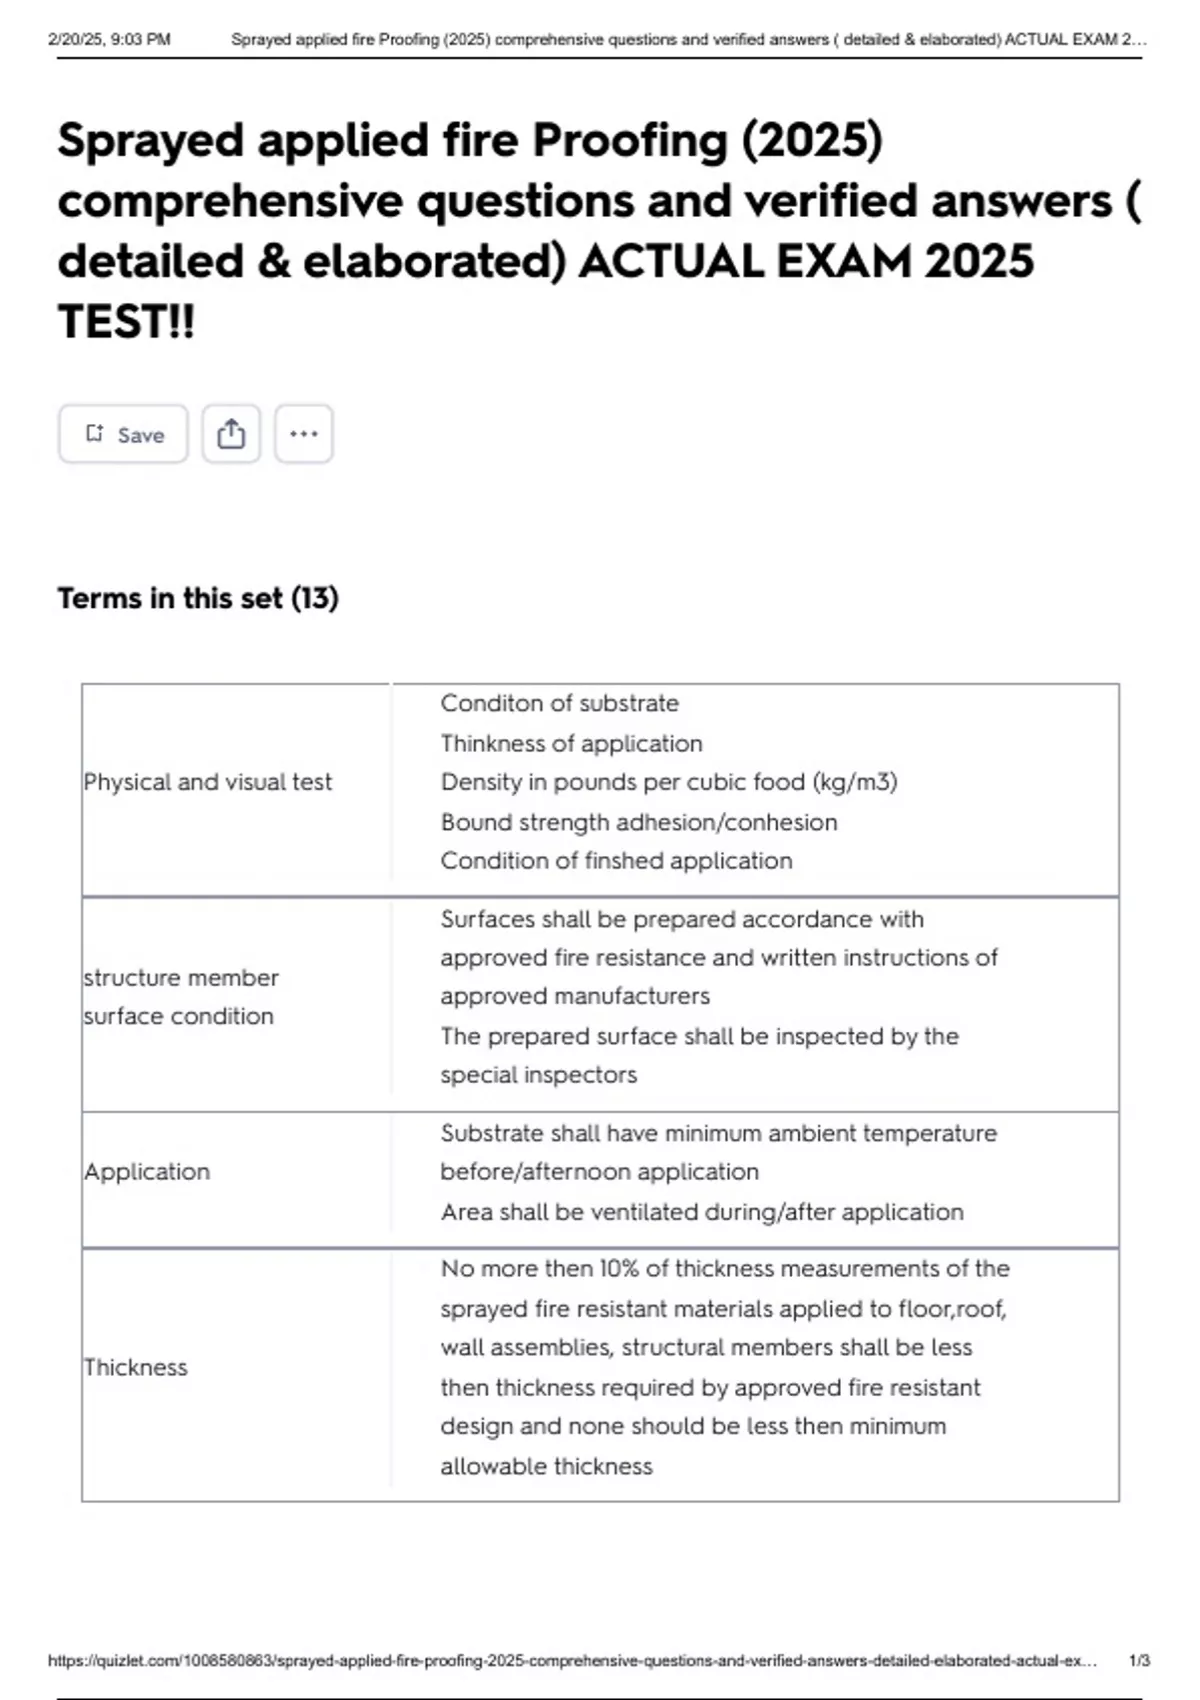Click the ellipsis icon on the far right
The image size is (1200, 1700).
[303, 433]
